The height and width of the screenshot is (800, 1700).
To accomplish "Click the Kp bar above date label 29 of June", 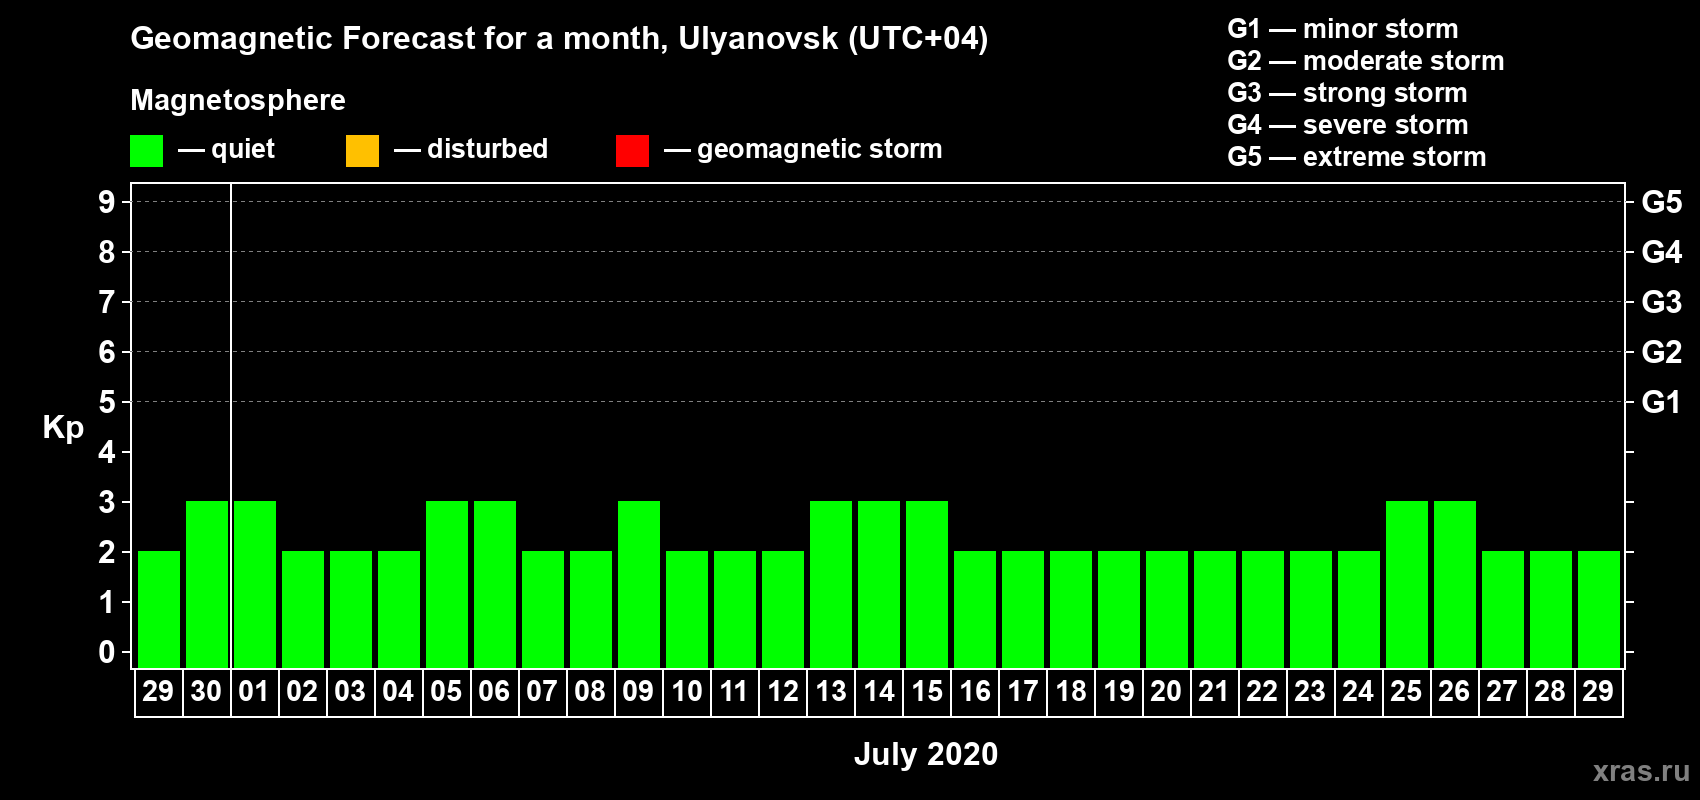I will tap(159, 609).
